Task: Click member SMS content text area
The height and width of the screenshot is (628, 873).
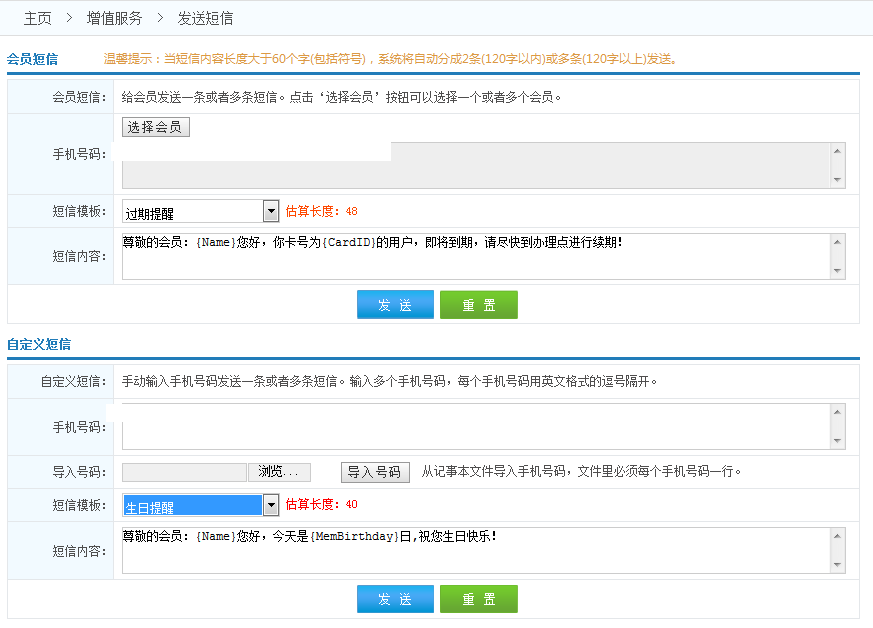Action: click(476, 256)
